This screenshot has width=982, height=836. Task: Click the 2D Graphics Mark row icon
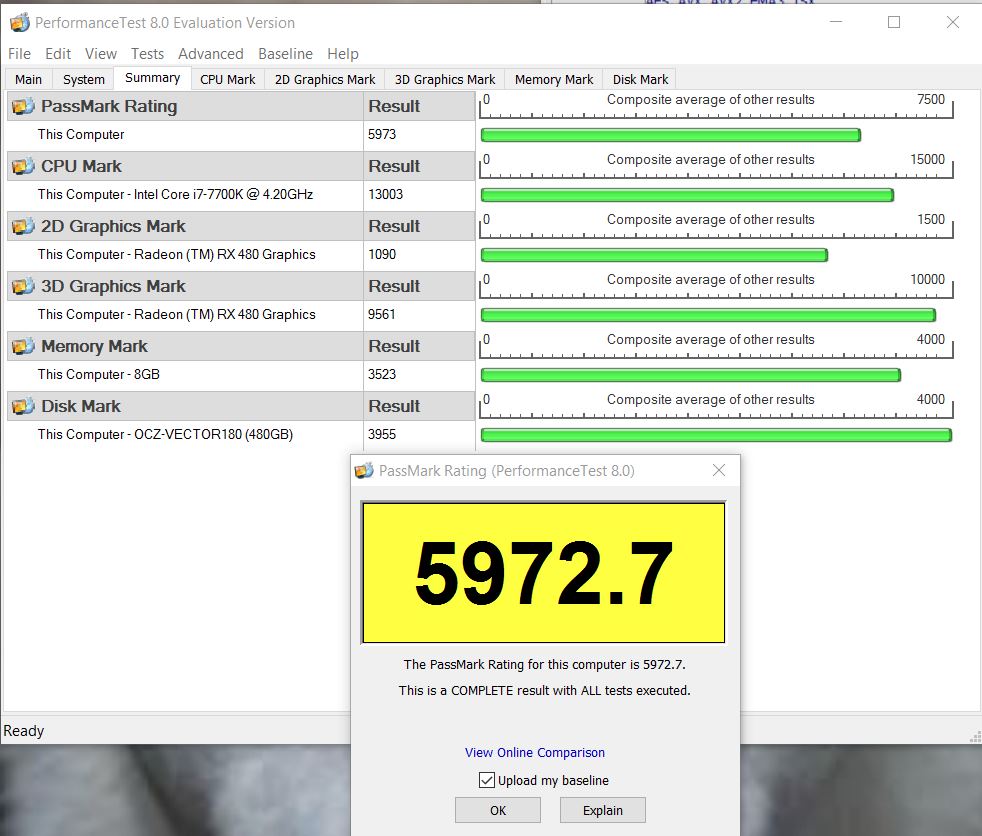point(22,227)
